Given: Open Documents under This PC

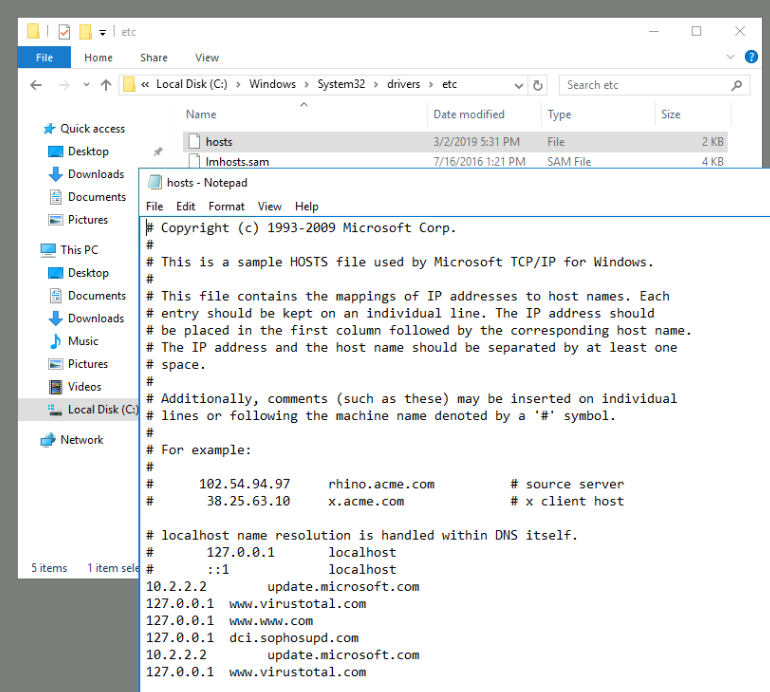Looking at the screenshot, I should (97, 296).
